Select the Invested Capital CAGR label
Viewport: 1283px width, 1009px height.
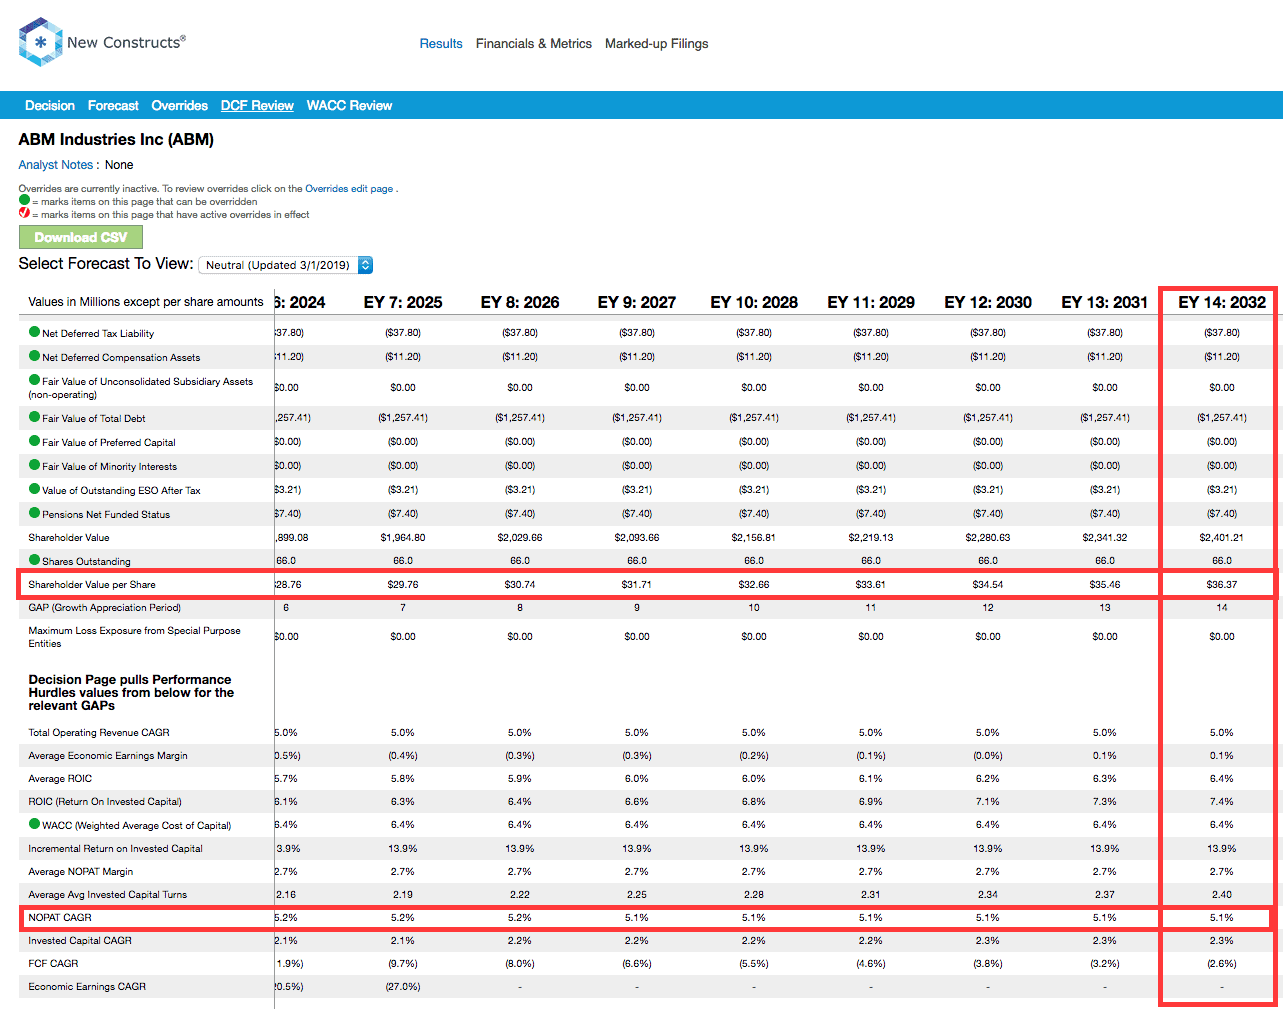point(80,941)
